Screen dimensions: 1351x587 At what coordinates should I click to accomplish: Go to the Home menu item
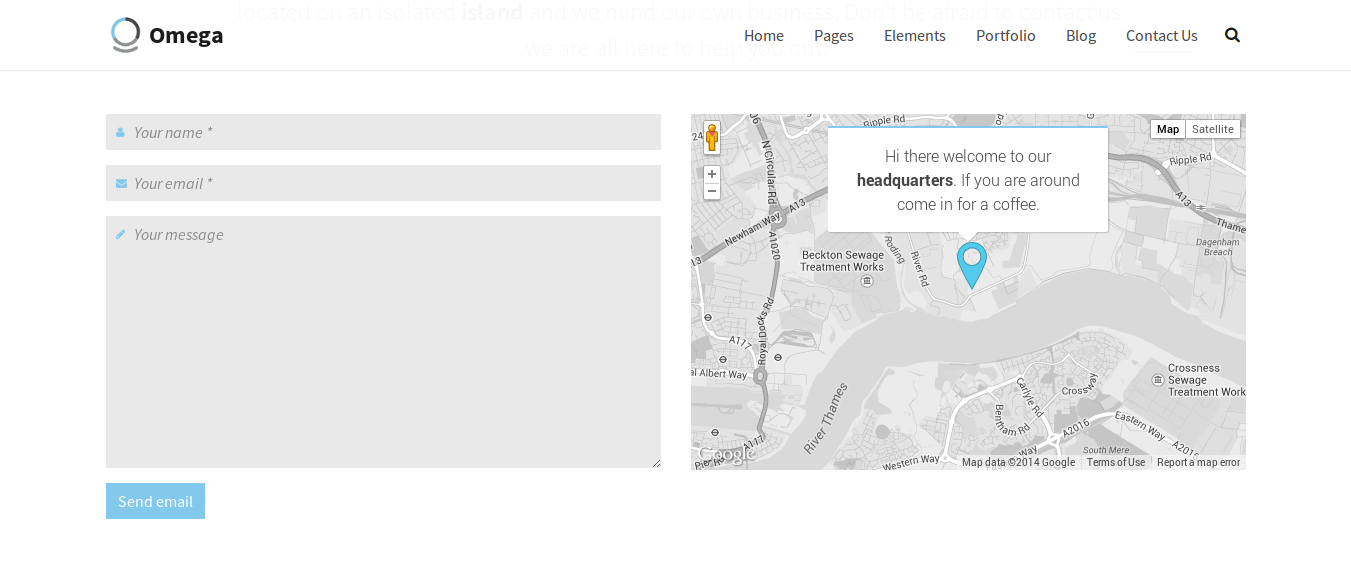tap(763, 36)
